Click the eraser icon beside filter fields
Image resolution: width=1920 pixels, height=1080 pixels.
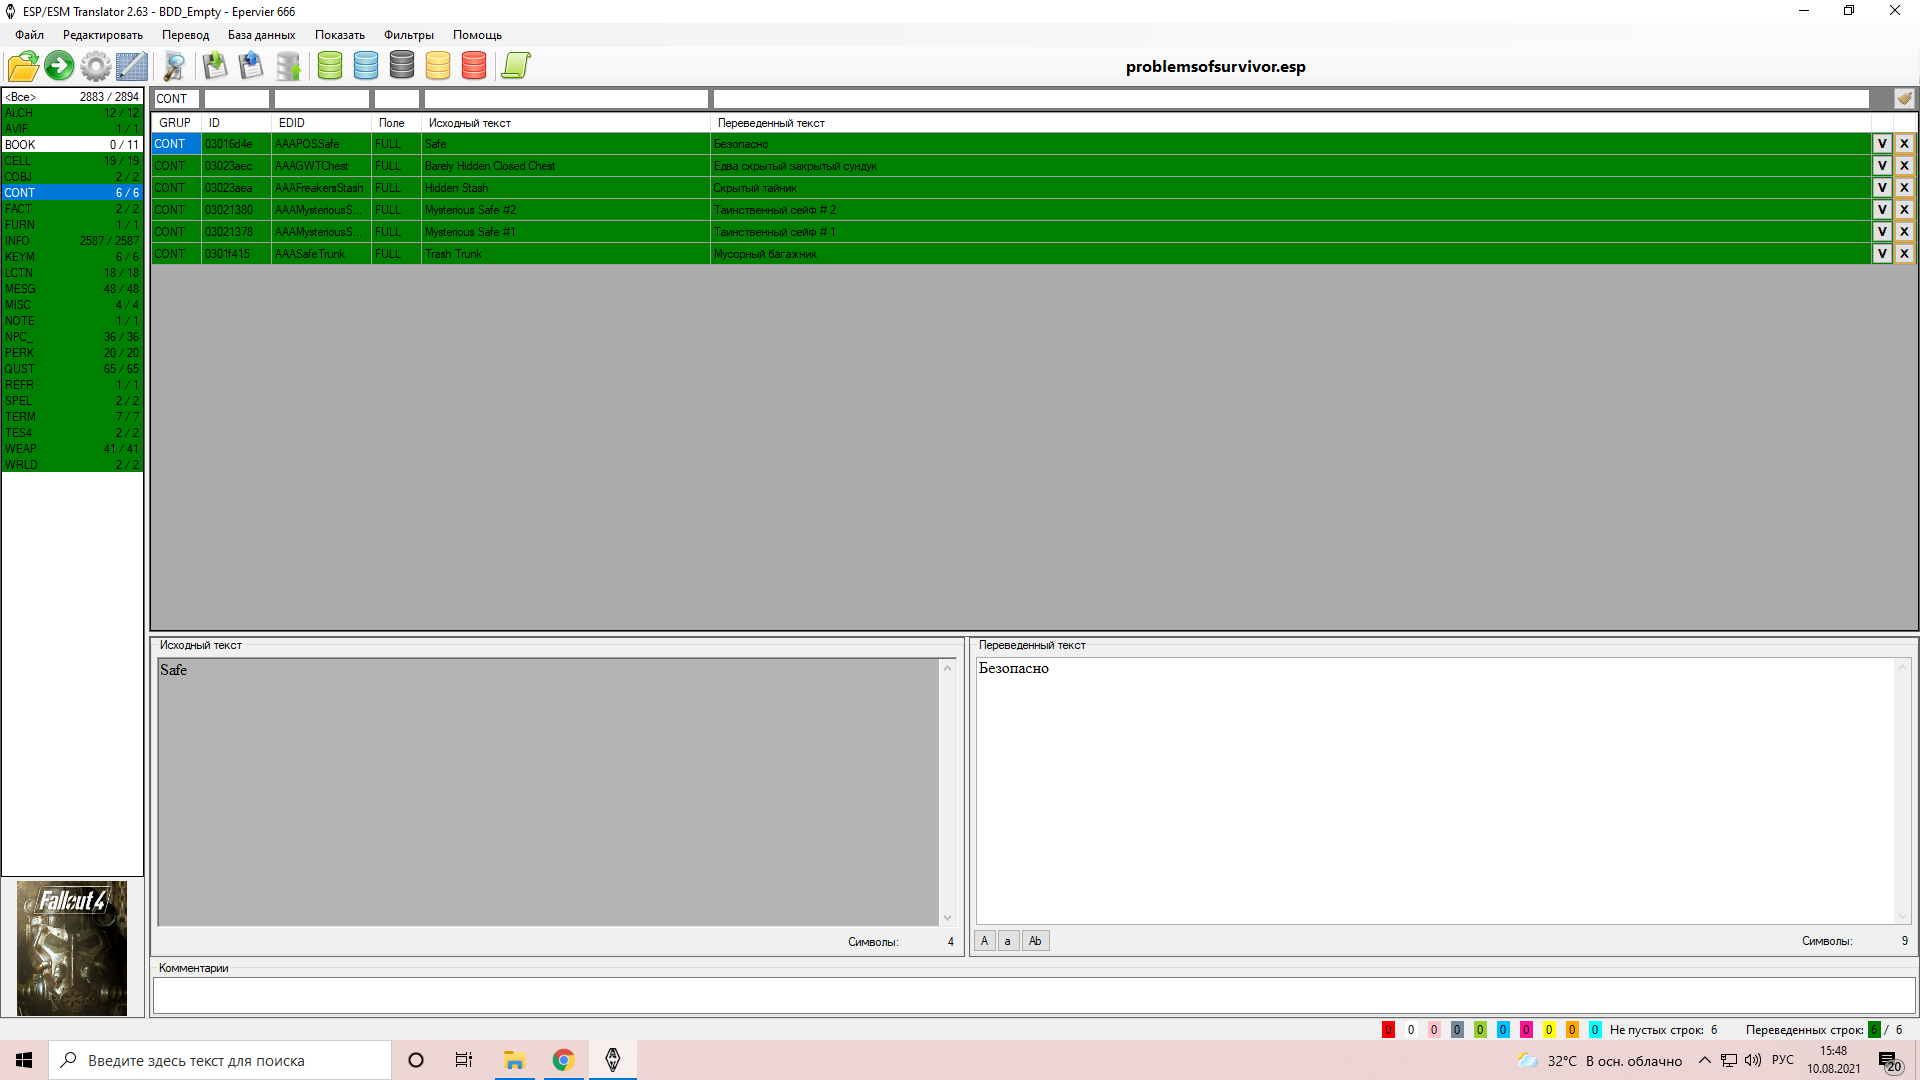coord(1904,98)
